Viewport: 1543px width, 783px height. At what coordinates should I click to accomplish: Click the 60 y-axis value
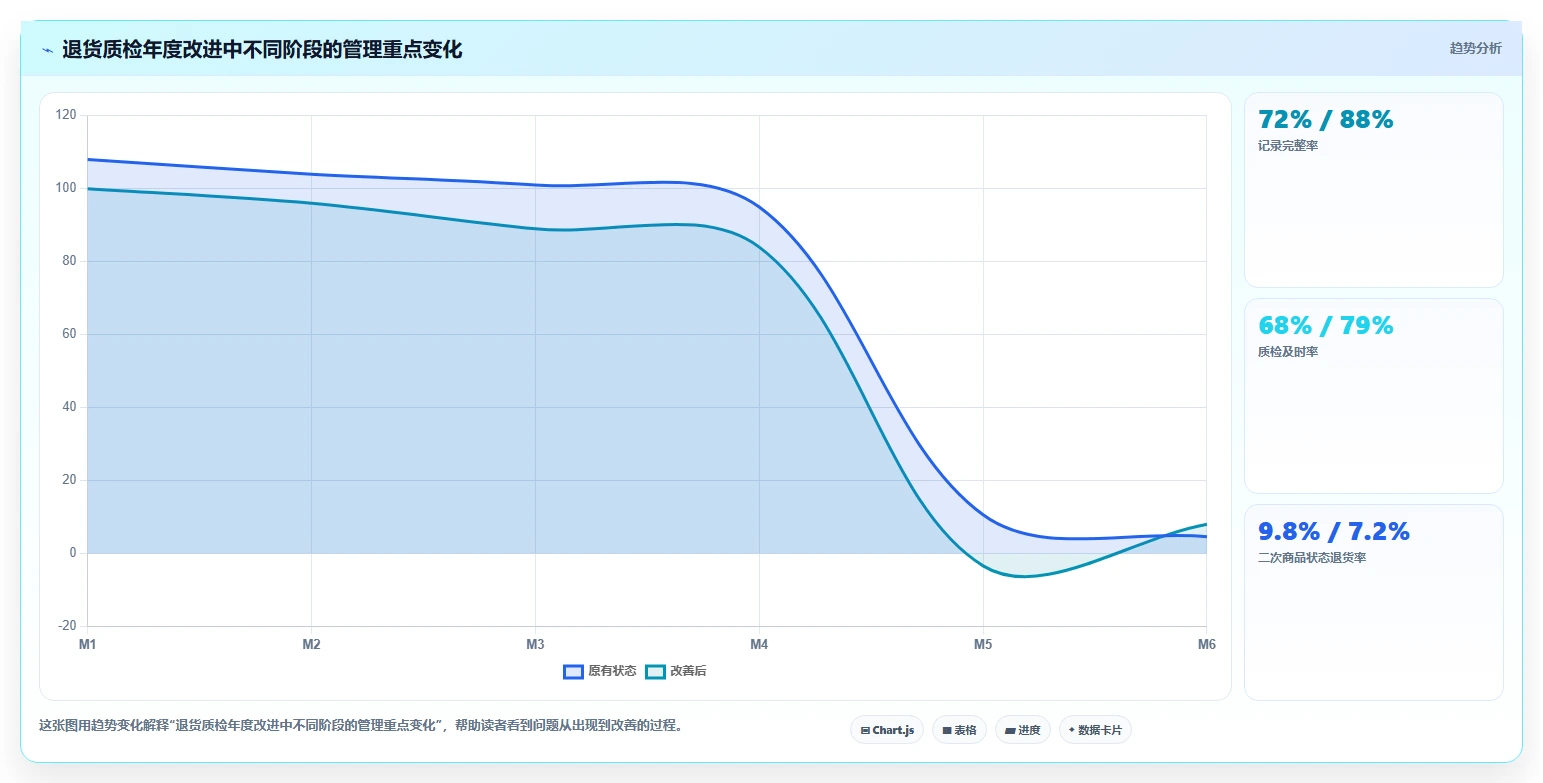click(69, 334)
